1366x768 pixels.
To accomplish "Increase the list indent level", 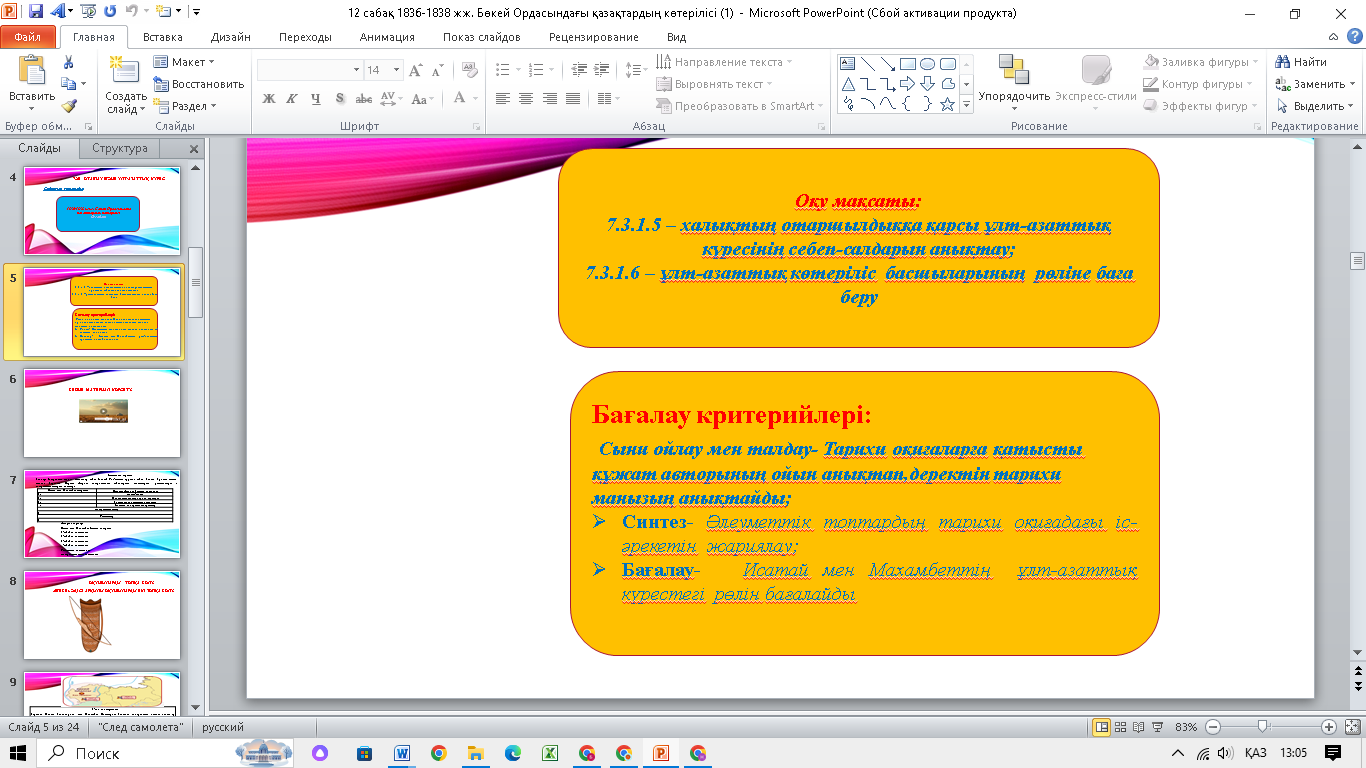I will (x=602, y=70).
